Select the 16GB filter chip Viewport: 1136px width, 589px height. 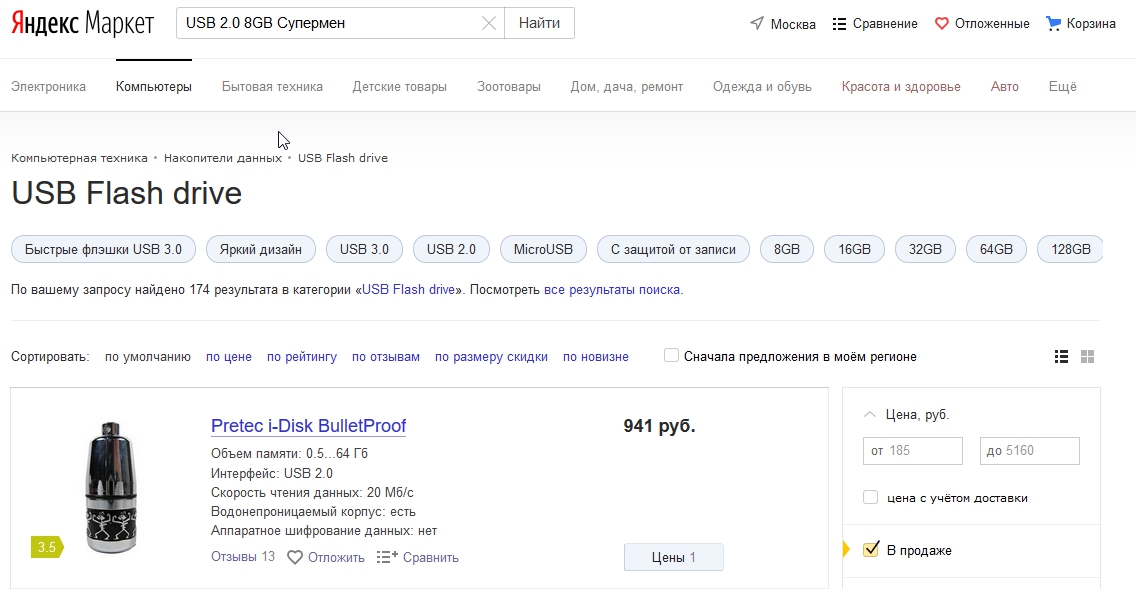[855, 249]
